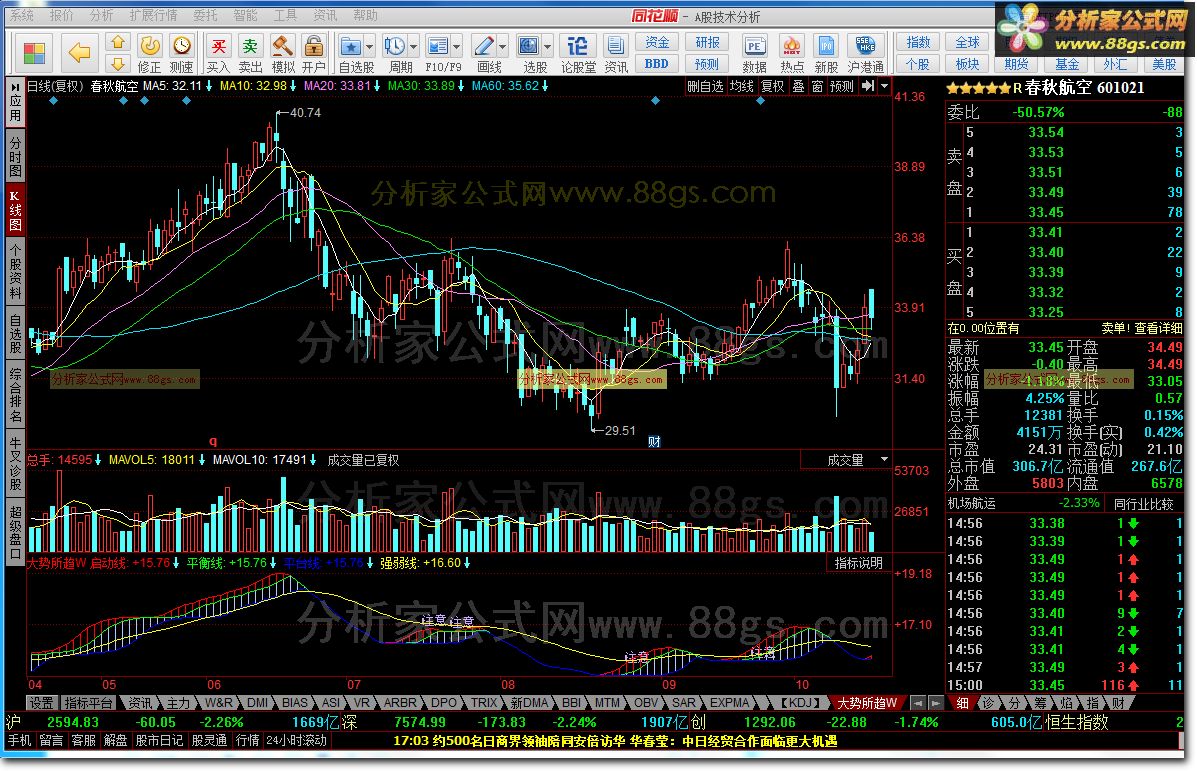The width and height of the screenshot is (1197, 771).
Task: Open the 测速 speed test clock icon
Action: (x=181, y=53)
